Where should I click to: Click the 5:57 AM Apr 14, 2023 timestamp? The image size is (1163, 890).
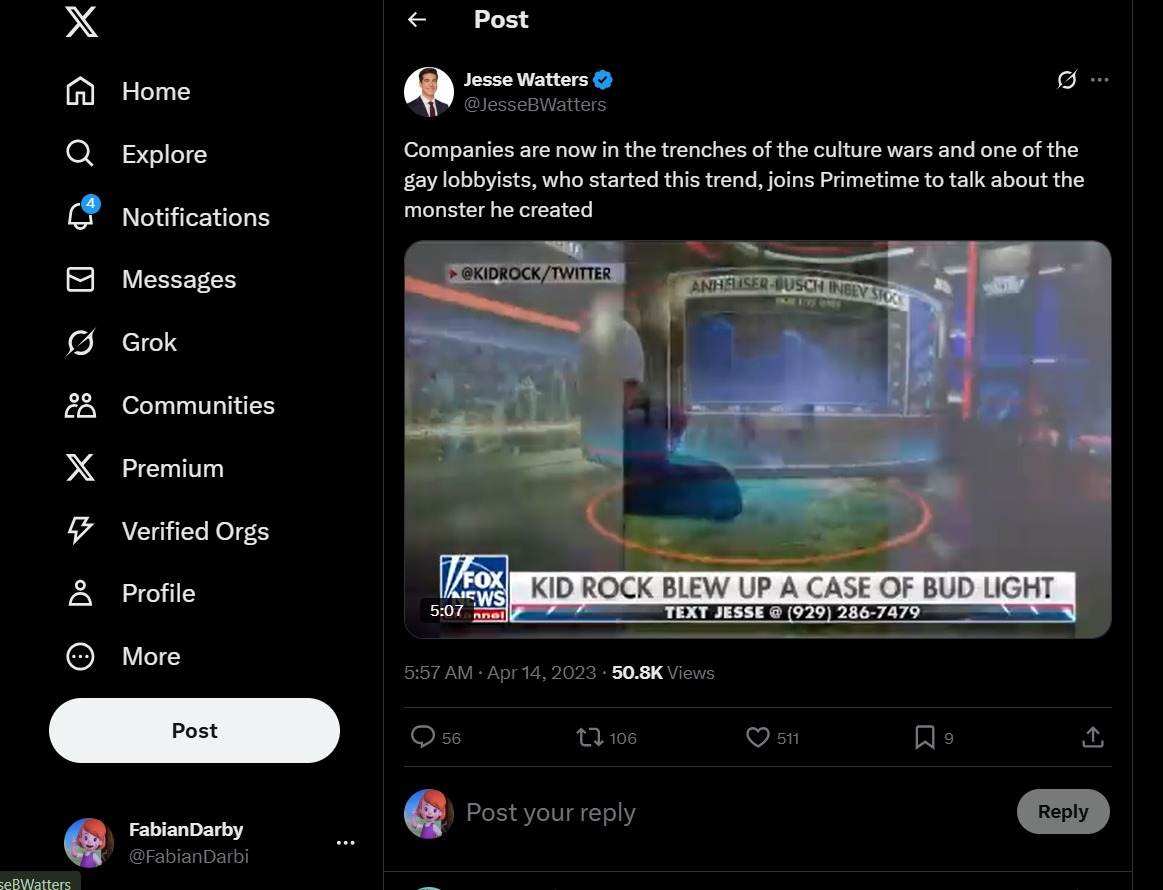500,673
